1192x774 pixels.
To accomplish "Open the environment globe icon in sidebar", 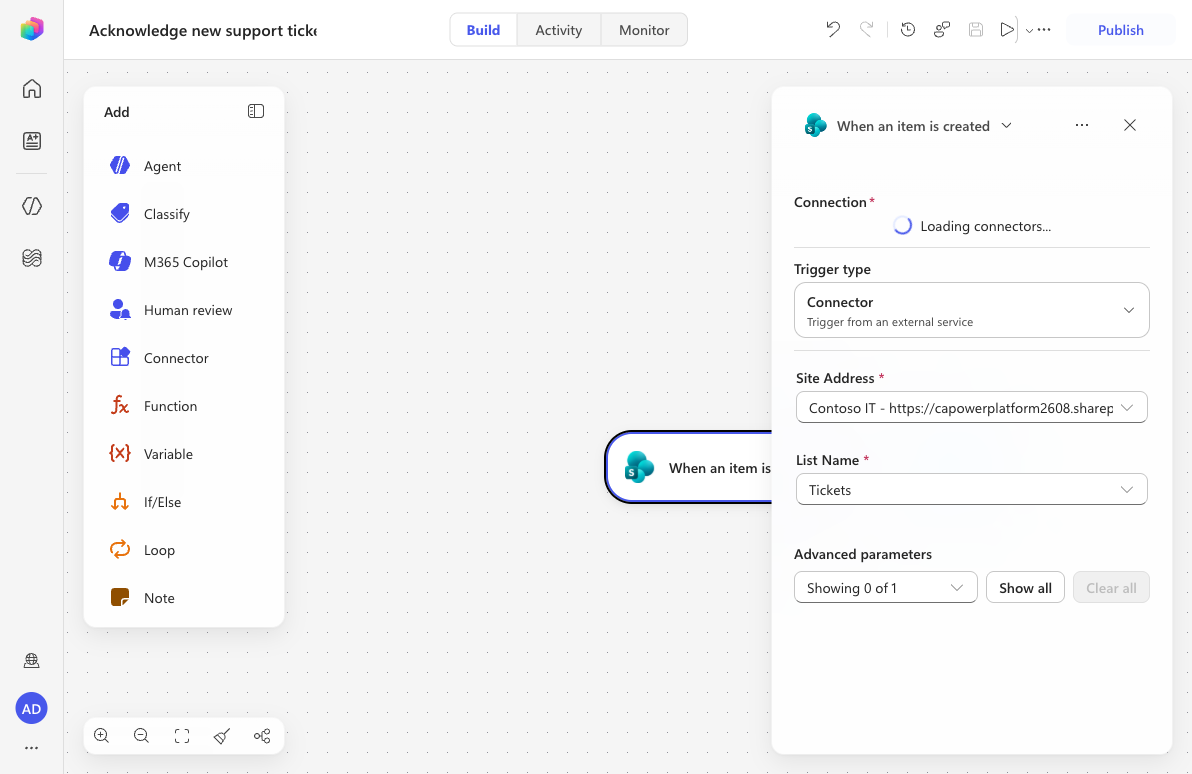I will click(x=32, y=660).
